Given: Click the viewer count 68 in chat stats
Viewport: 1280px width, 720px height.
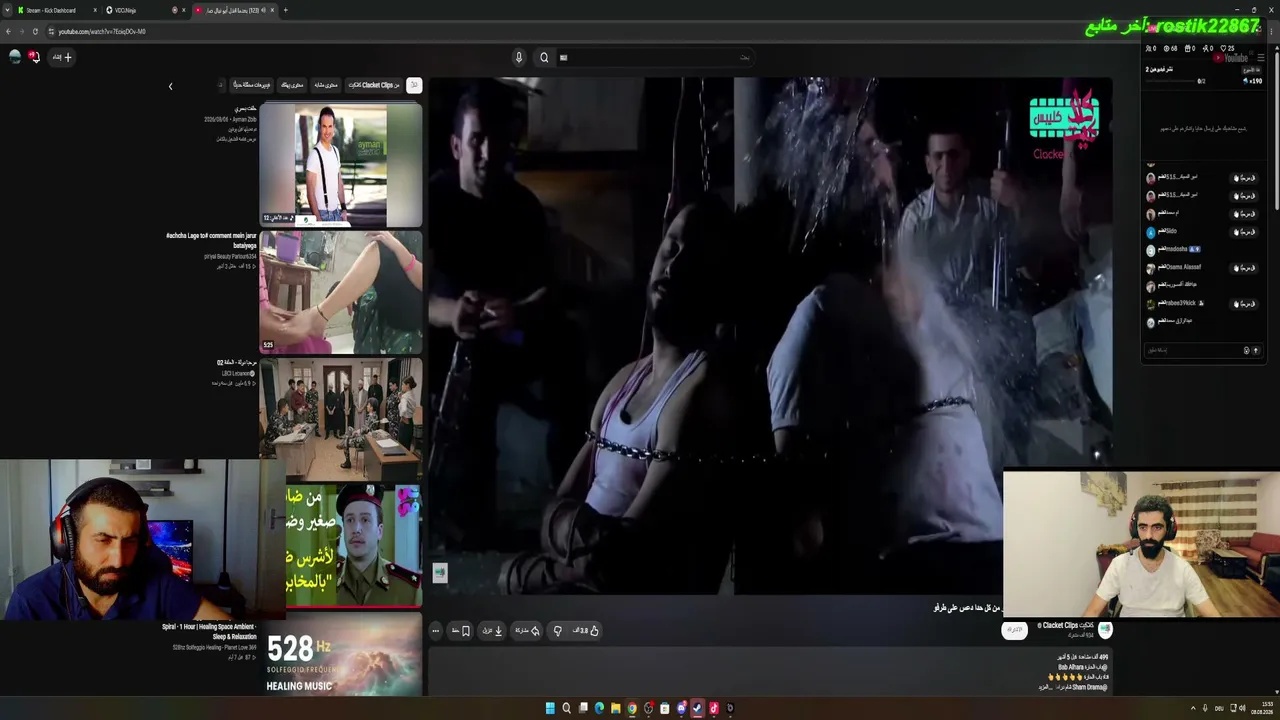Looking at the screenshot, I should [x=1170, y=48].
